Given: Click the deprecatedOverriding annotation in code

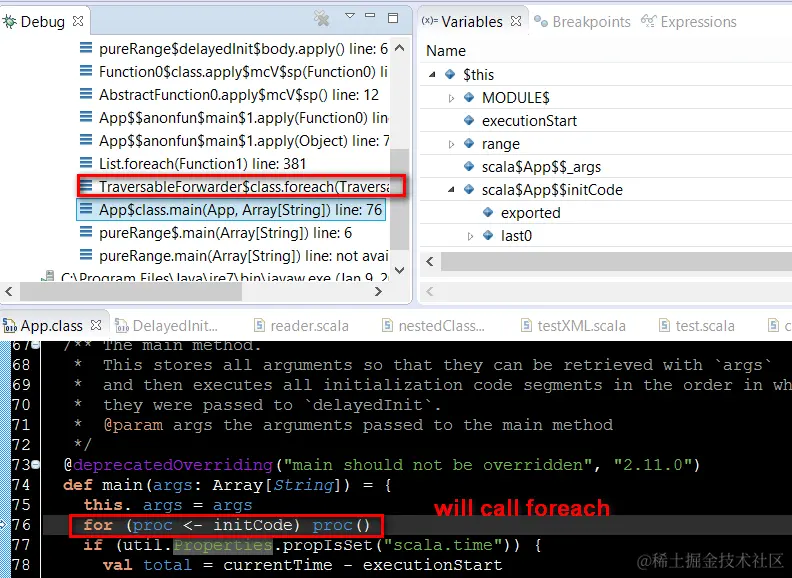Looking at the screenshot, I should click(x=173, y=465).
